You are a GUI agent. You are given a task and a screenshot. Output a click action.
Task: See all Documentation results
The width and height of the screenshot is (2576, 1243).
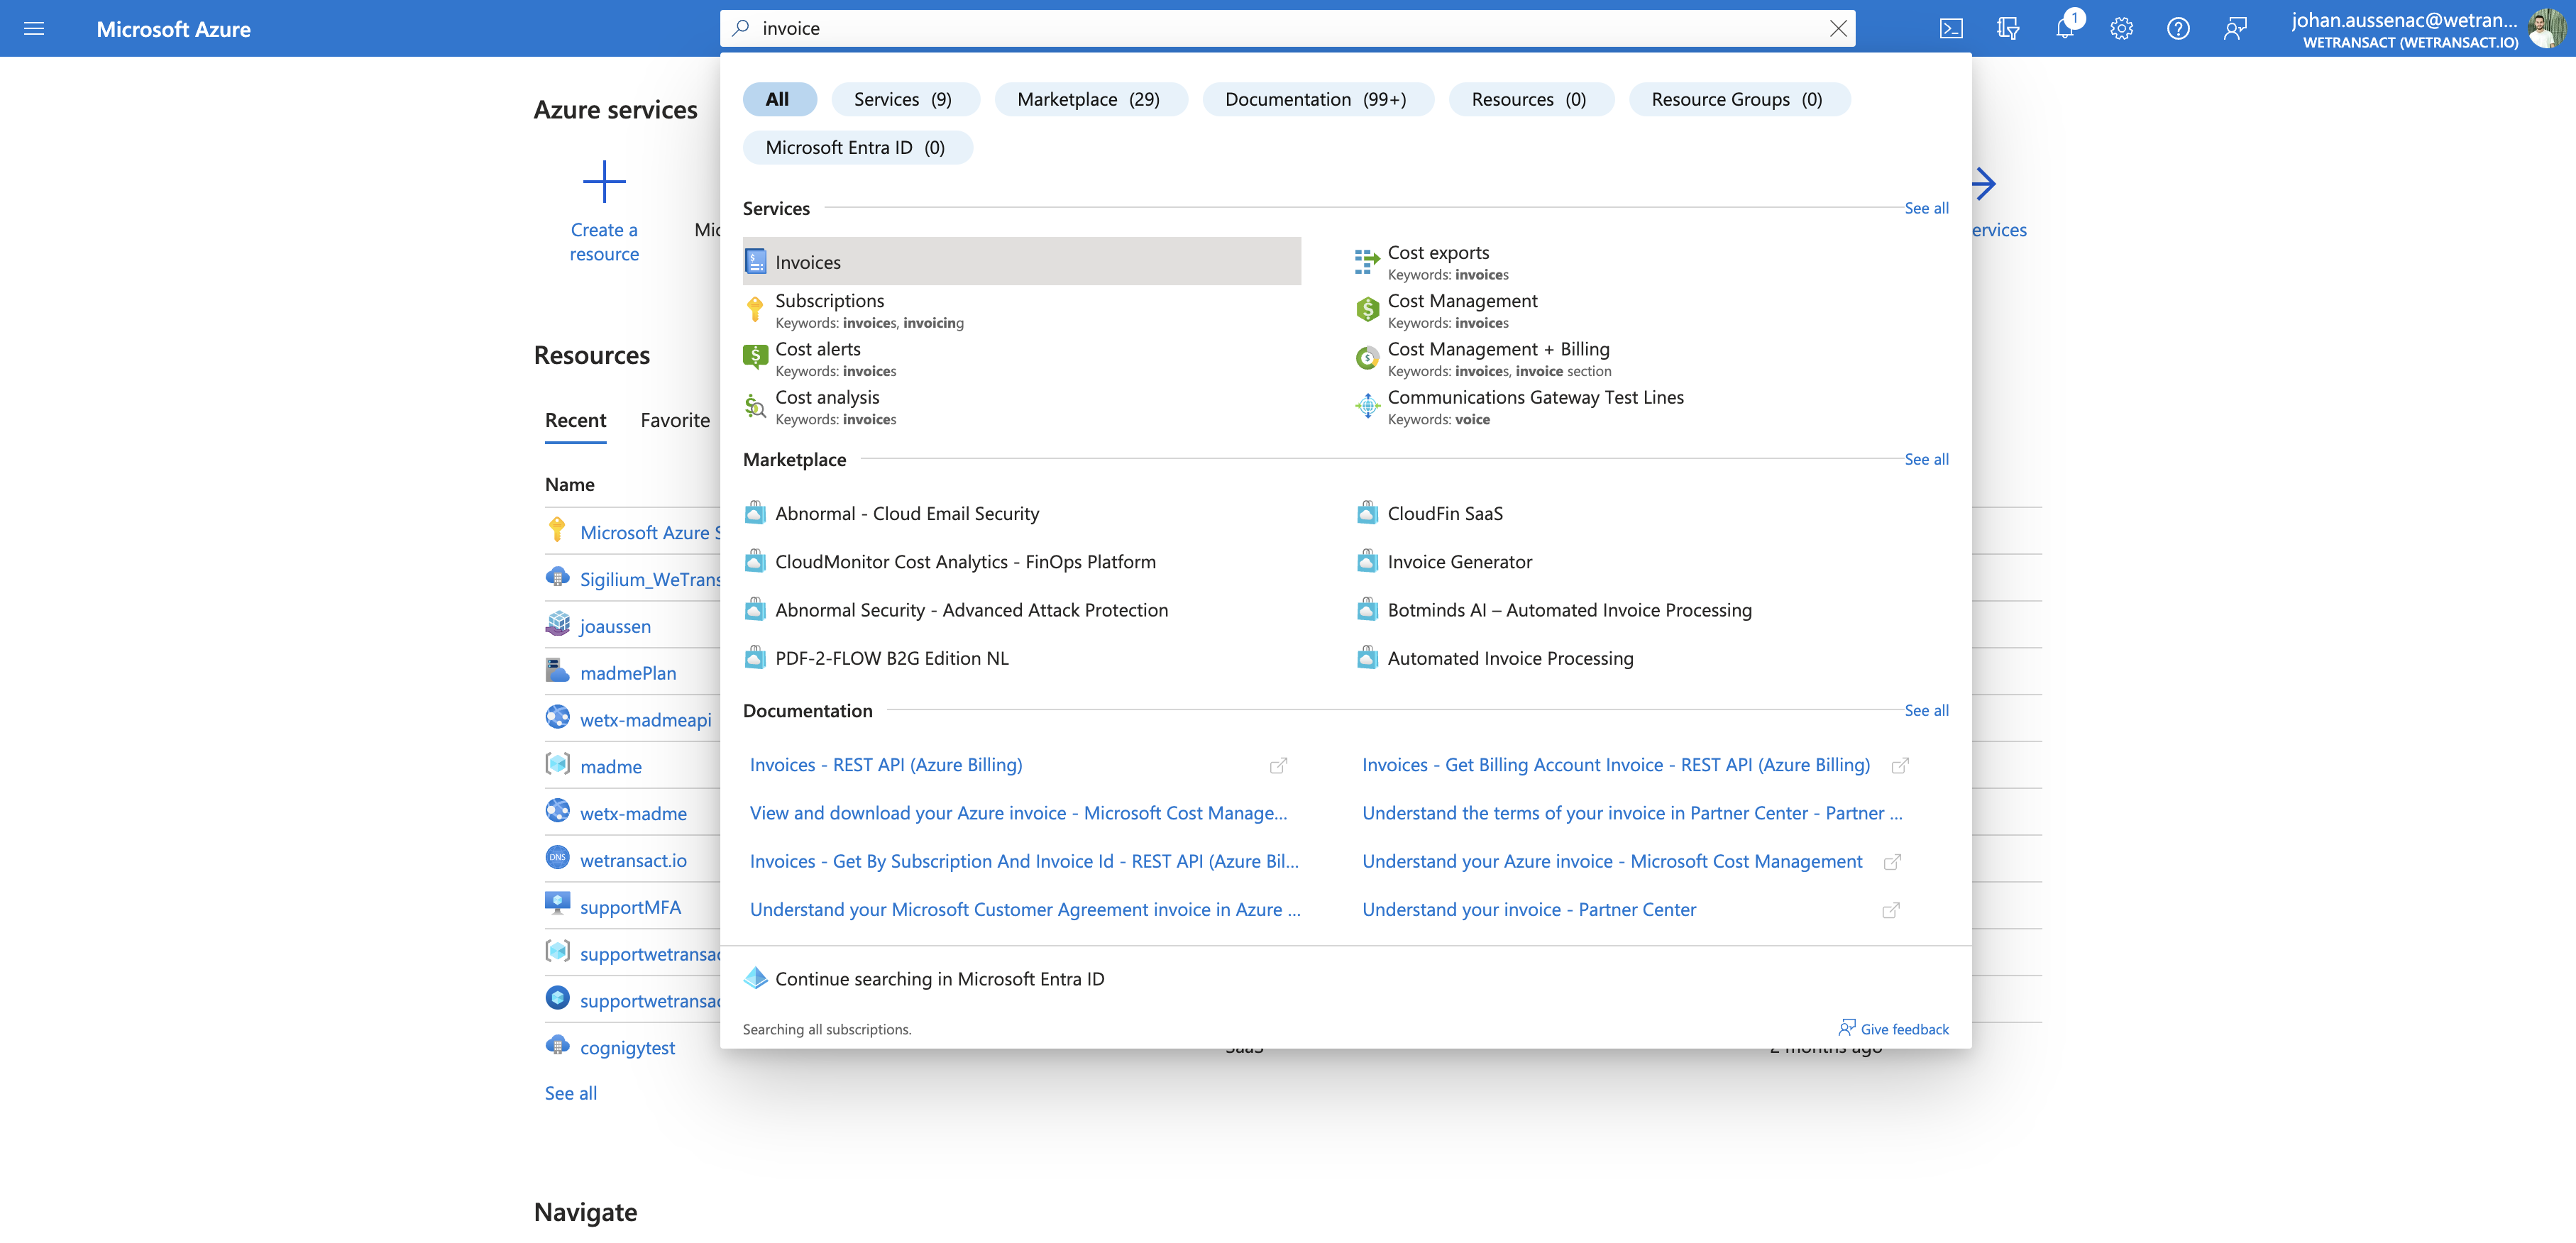click(1926, 710)
